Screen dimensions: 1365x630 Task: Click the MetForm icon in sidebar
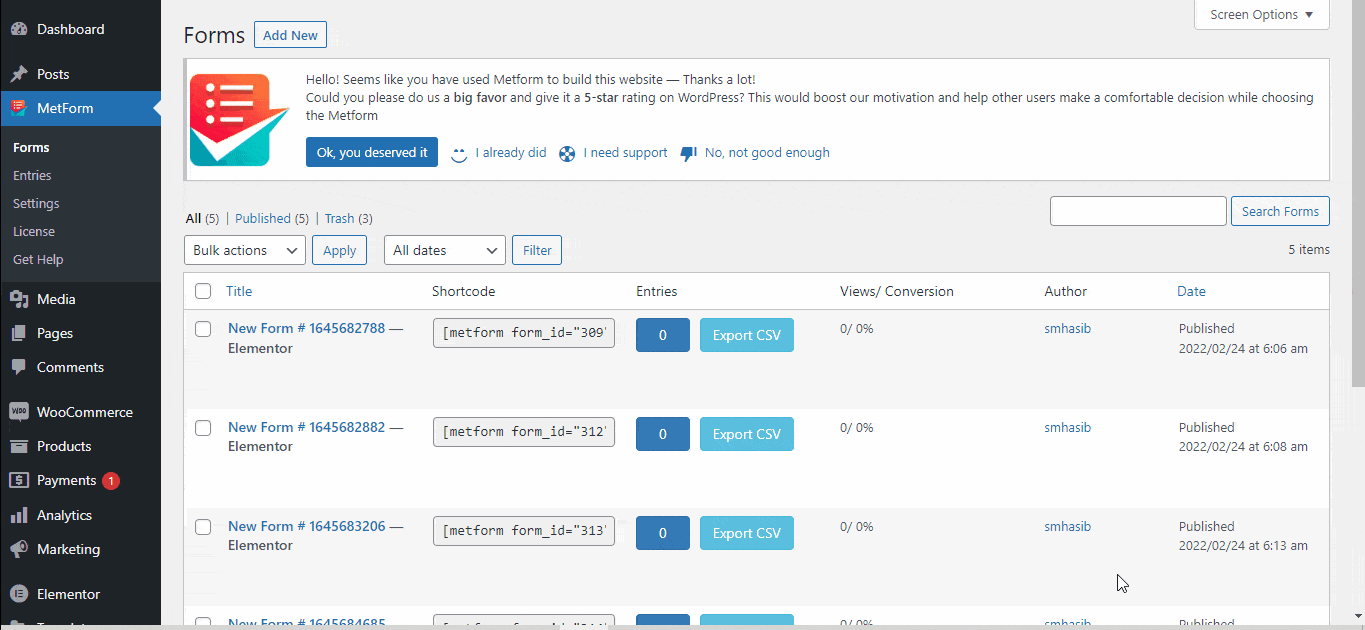click(18, 108)
